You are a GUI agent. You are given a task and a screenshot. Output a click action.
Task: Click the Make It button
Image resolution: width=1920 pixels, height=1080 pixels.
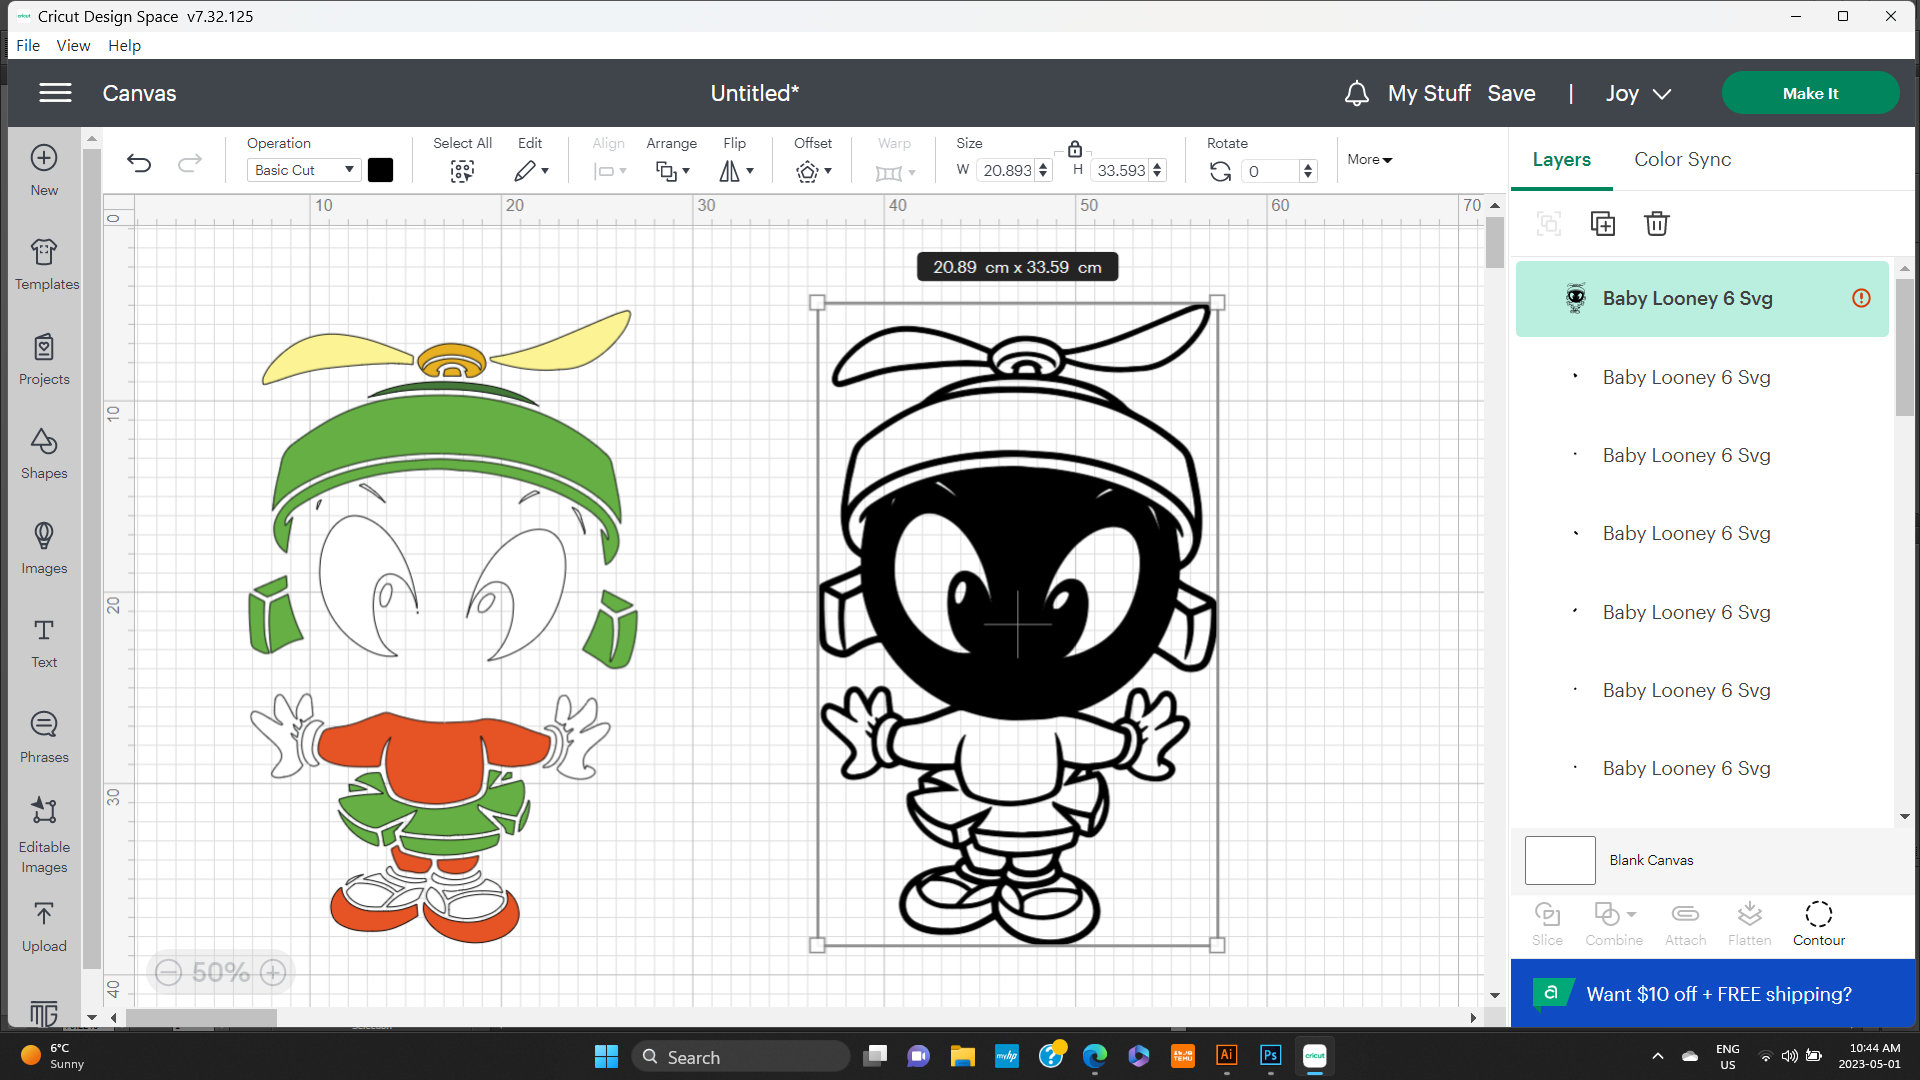point(1810,93)
